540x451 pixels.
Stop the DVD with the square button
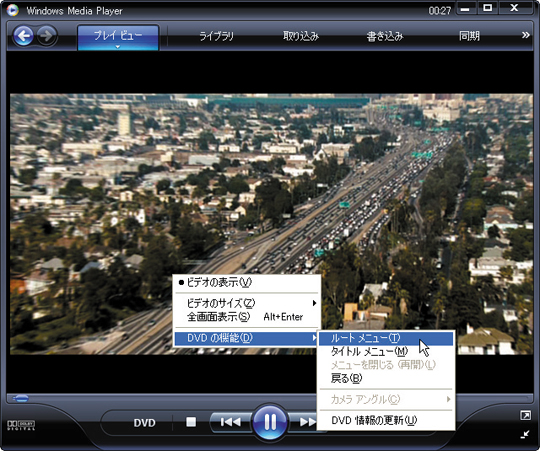coord(191,422)
